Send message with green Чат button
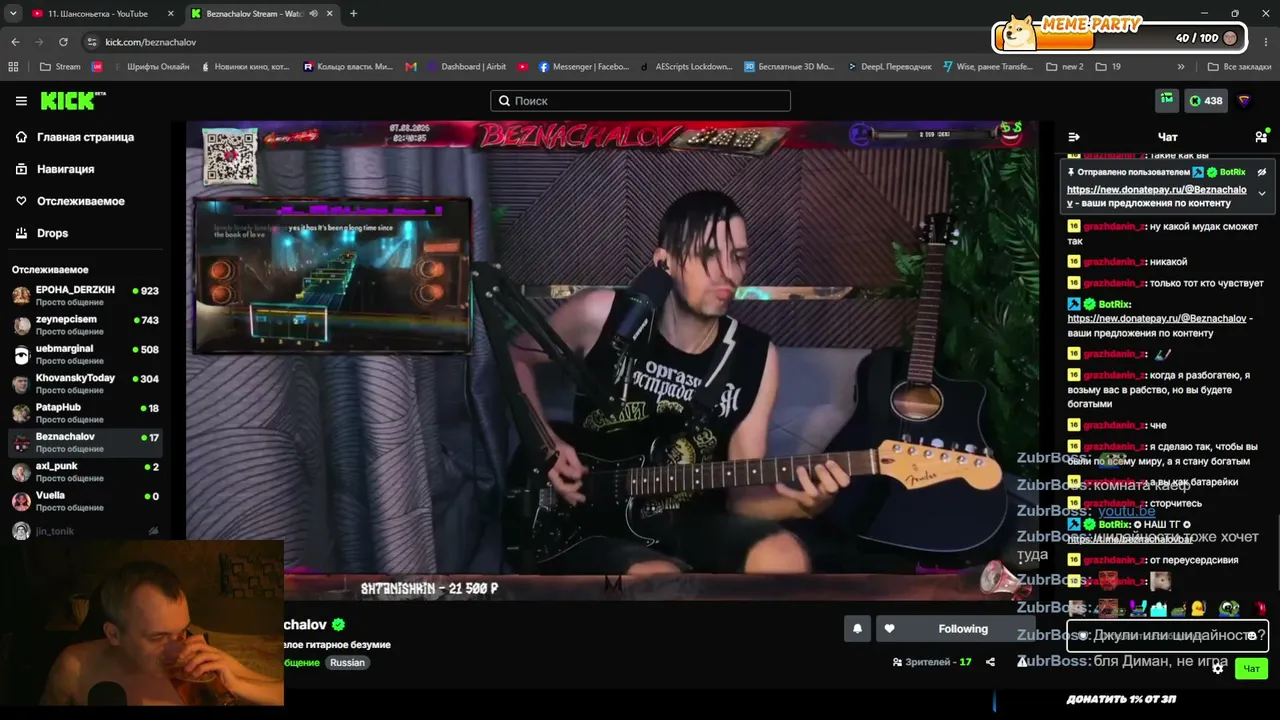This screenshot has height=720, width=1280. pyautogui.click(x=1251, y=668)
